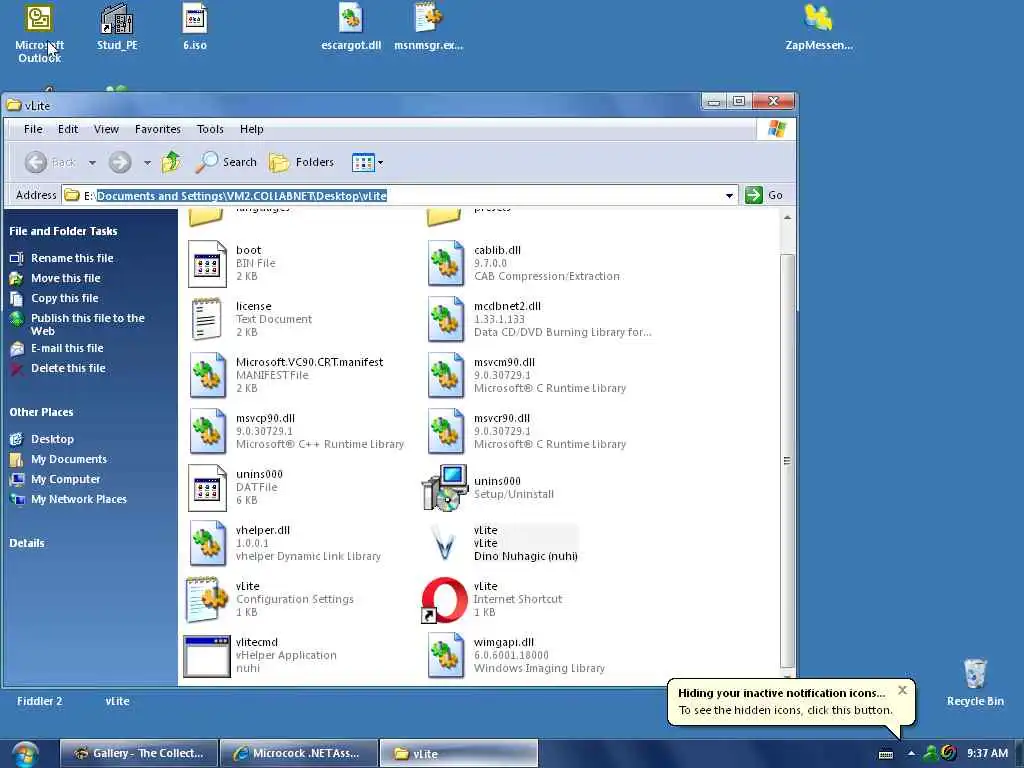Click the Forward navigation arrow
This screenshot has width=1024, height=768.
click(120, 162)
